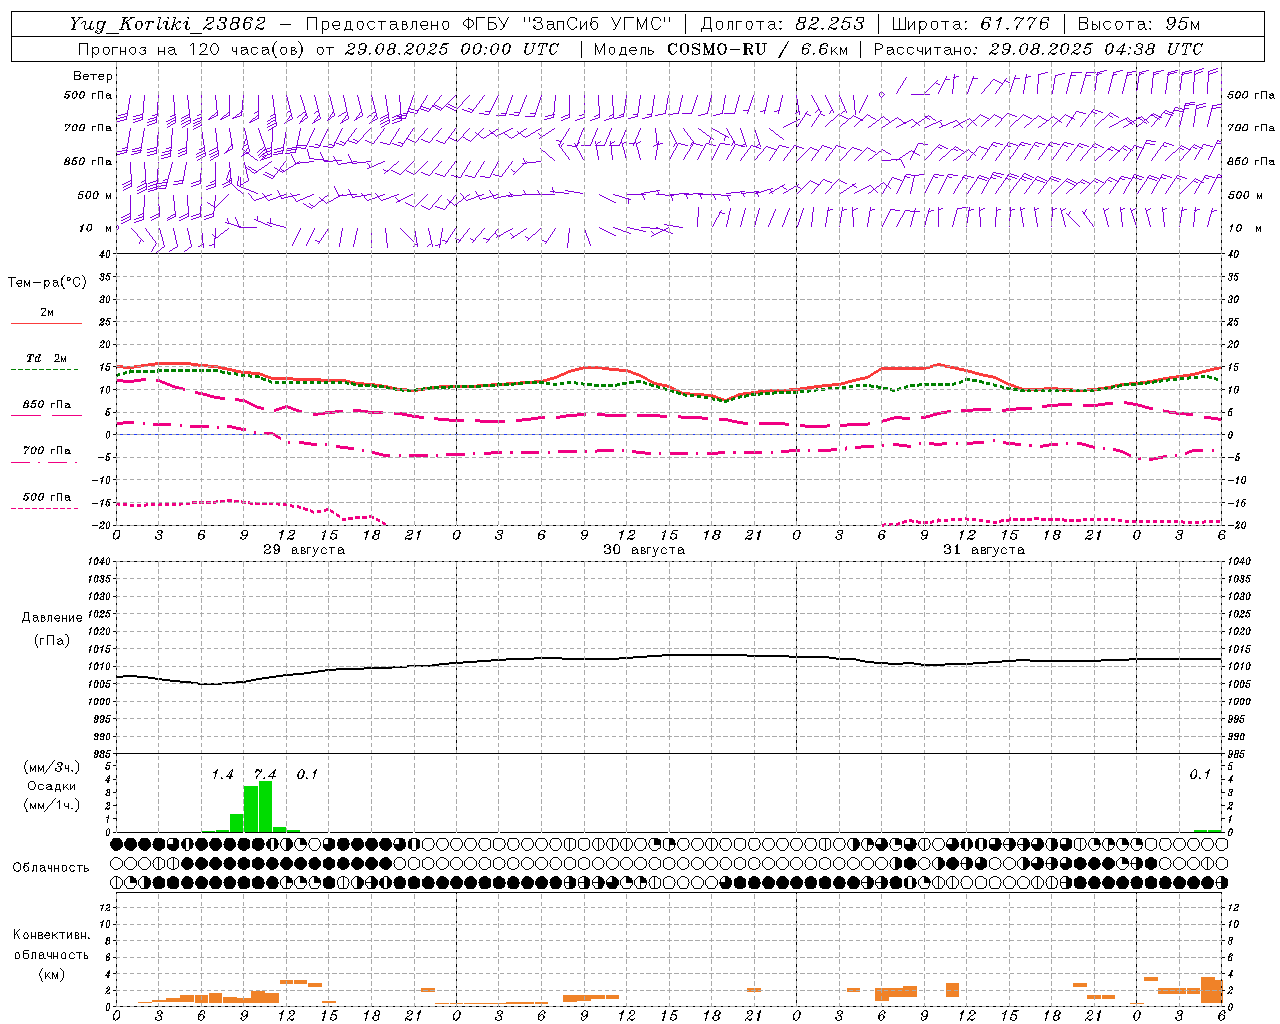The width and height of the screenshot is (1280, 1024).
Task: Click the longitude value "Долгота: 82.253"
Action: pyautogui.click(x=782, y=24)
